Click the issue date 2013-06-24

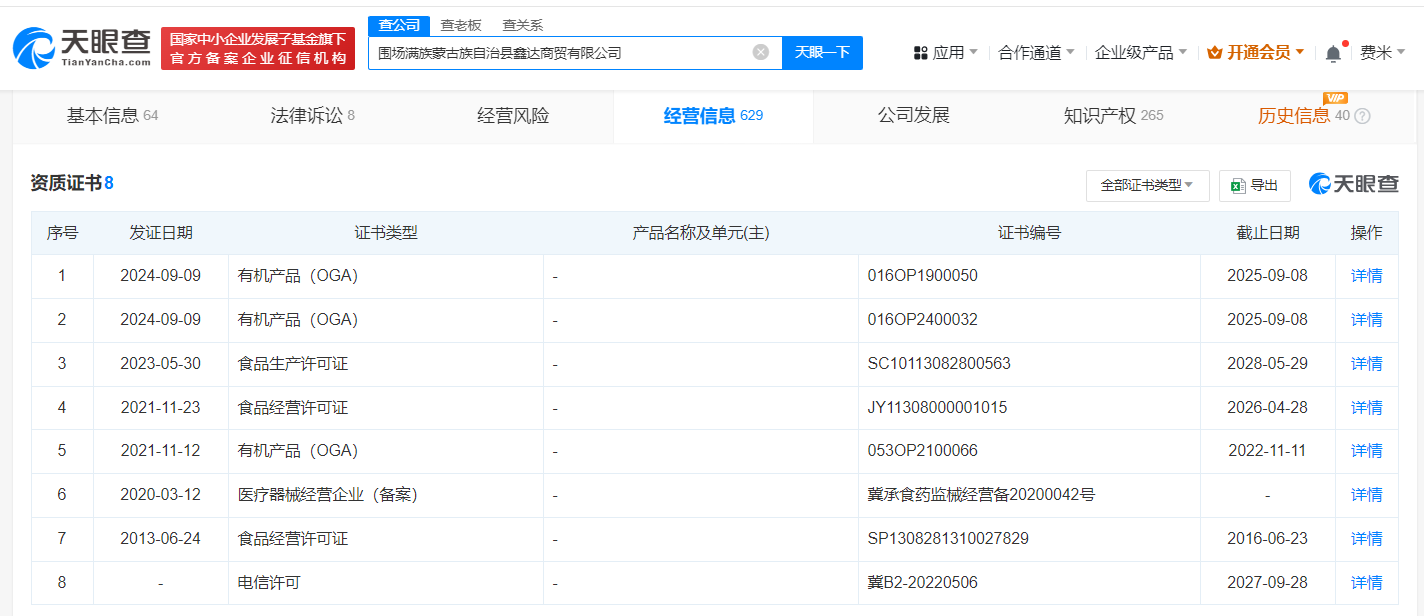coord(160,539)
